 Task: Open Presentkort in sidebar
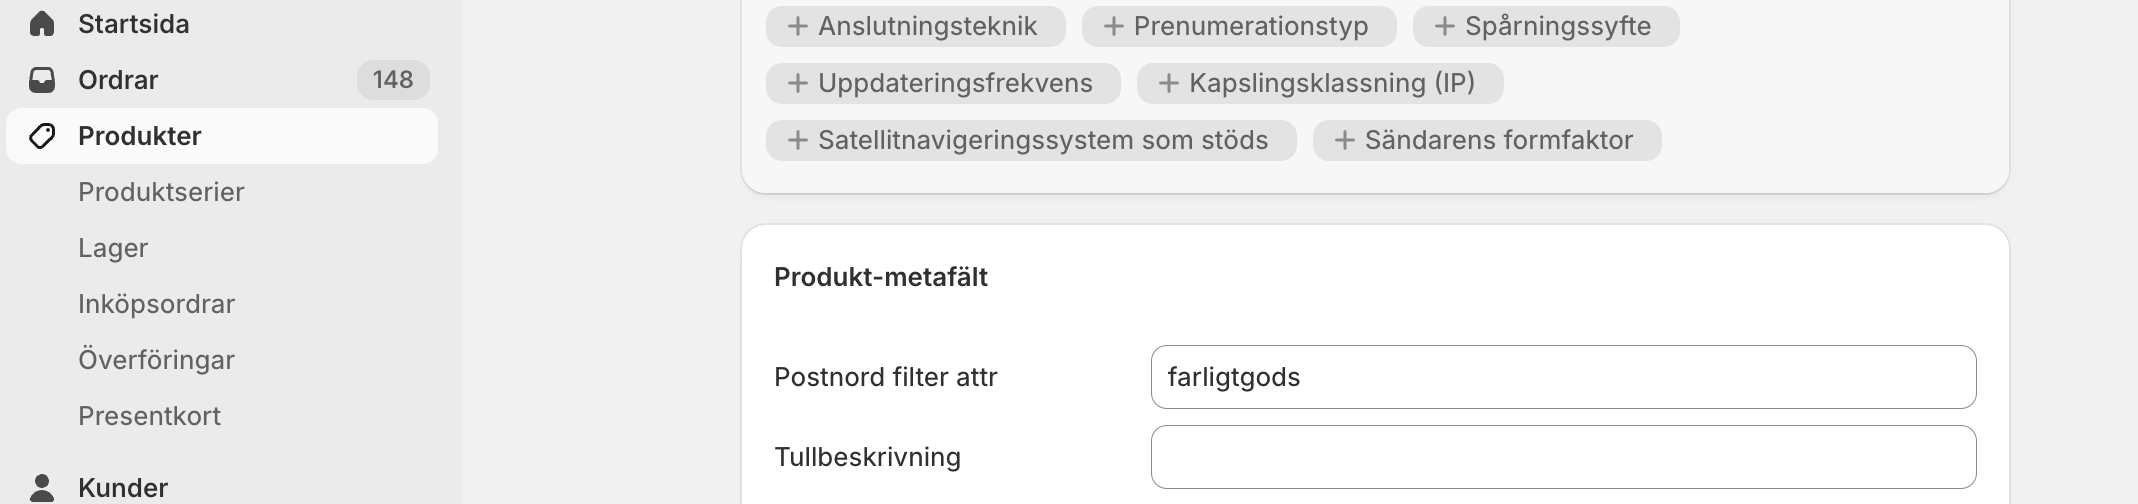coord(149,416)
